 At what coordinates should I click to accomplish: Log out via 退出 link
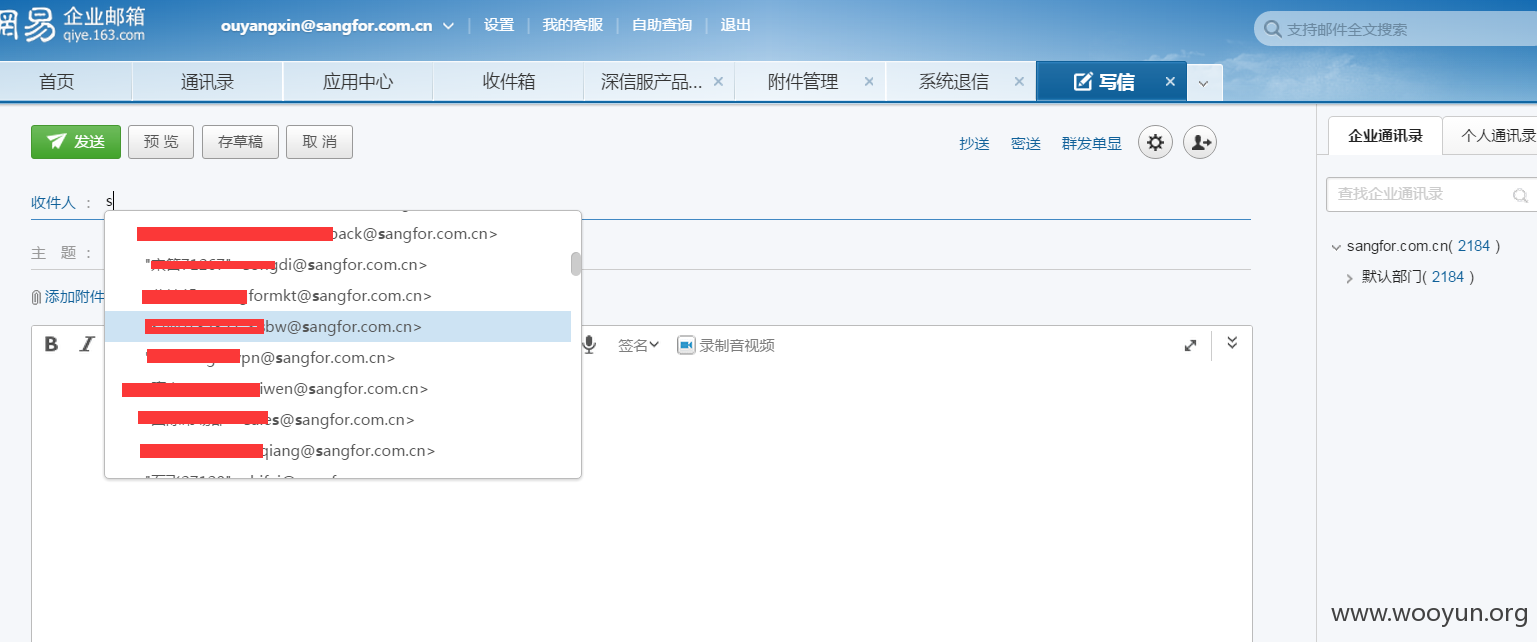(736, 25)
